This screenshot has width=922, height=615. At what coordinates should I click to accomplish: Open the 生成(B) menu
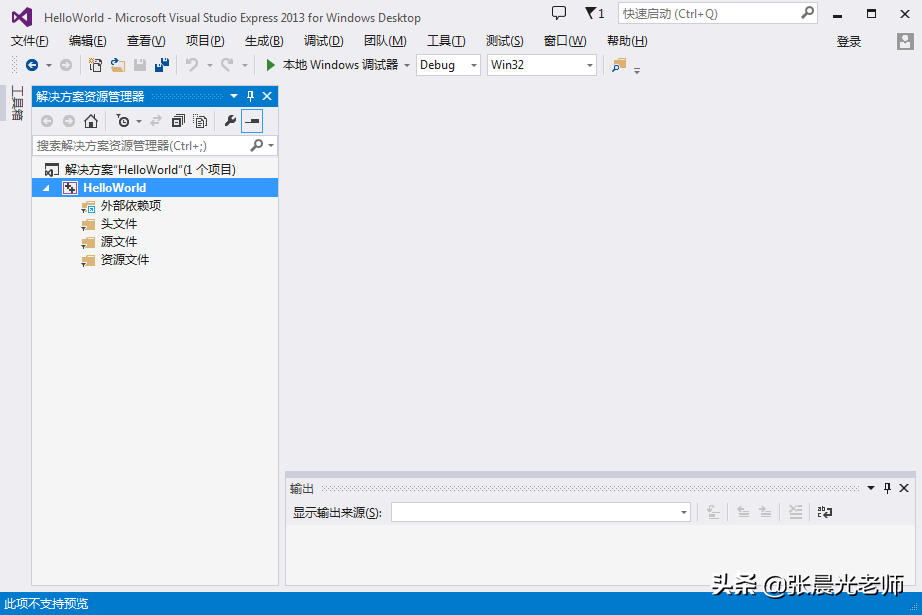pyautogui.click(x=264, y=41)
